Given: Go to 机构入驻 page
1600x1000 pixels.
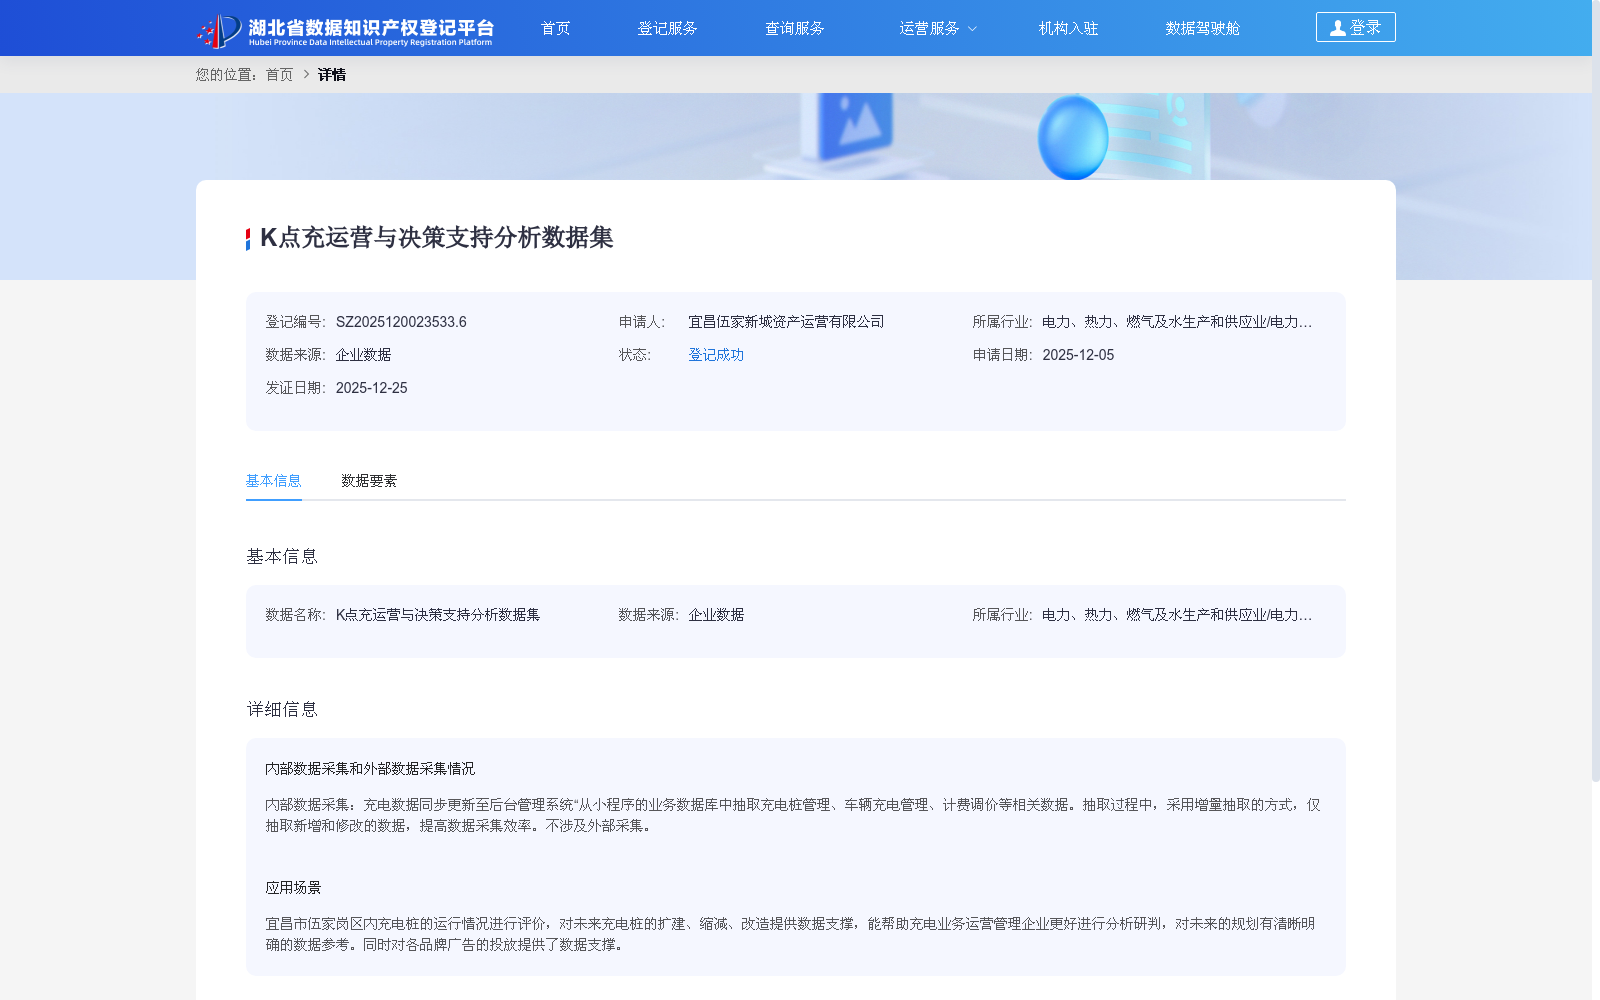Looking at the screenshot, I should [x=1068, y=28].
